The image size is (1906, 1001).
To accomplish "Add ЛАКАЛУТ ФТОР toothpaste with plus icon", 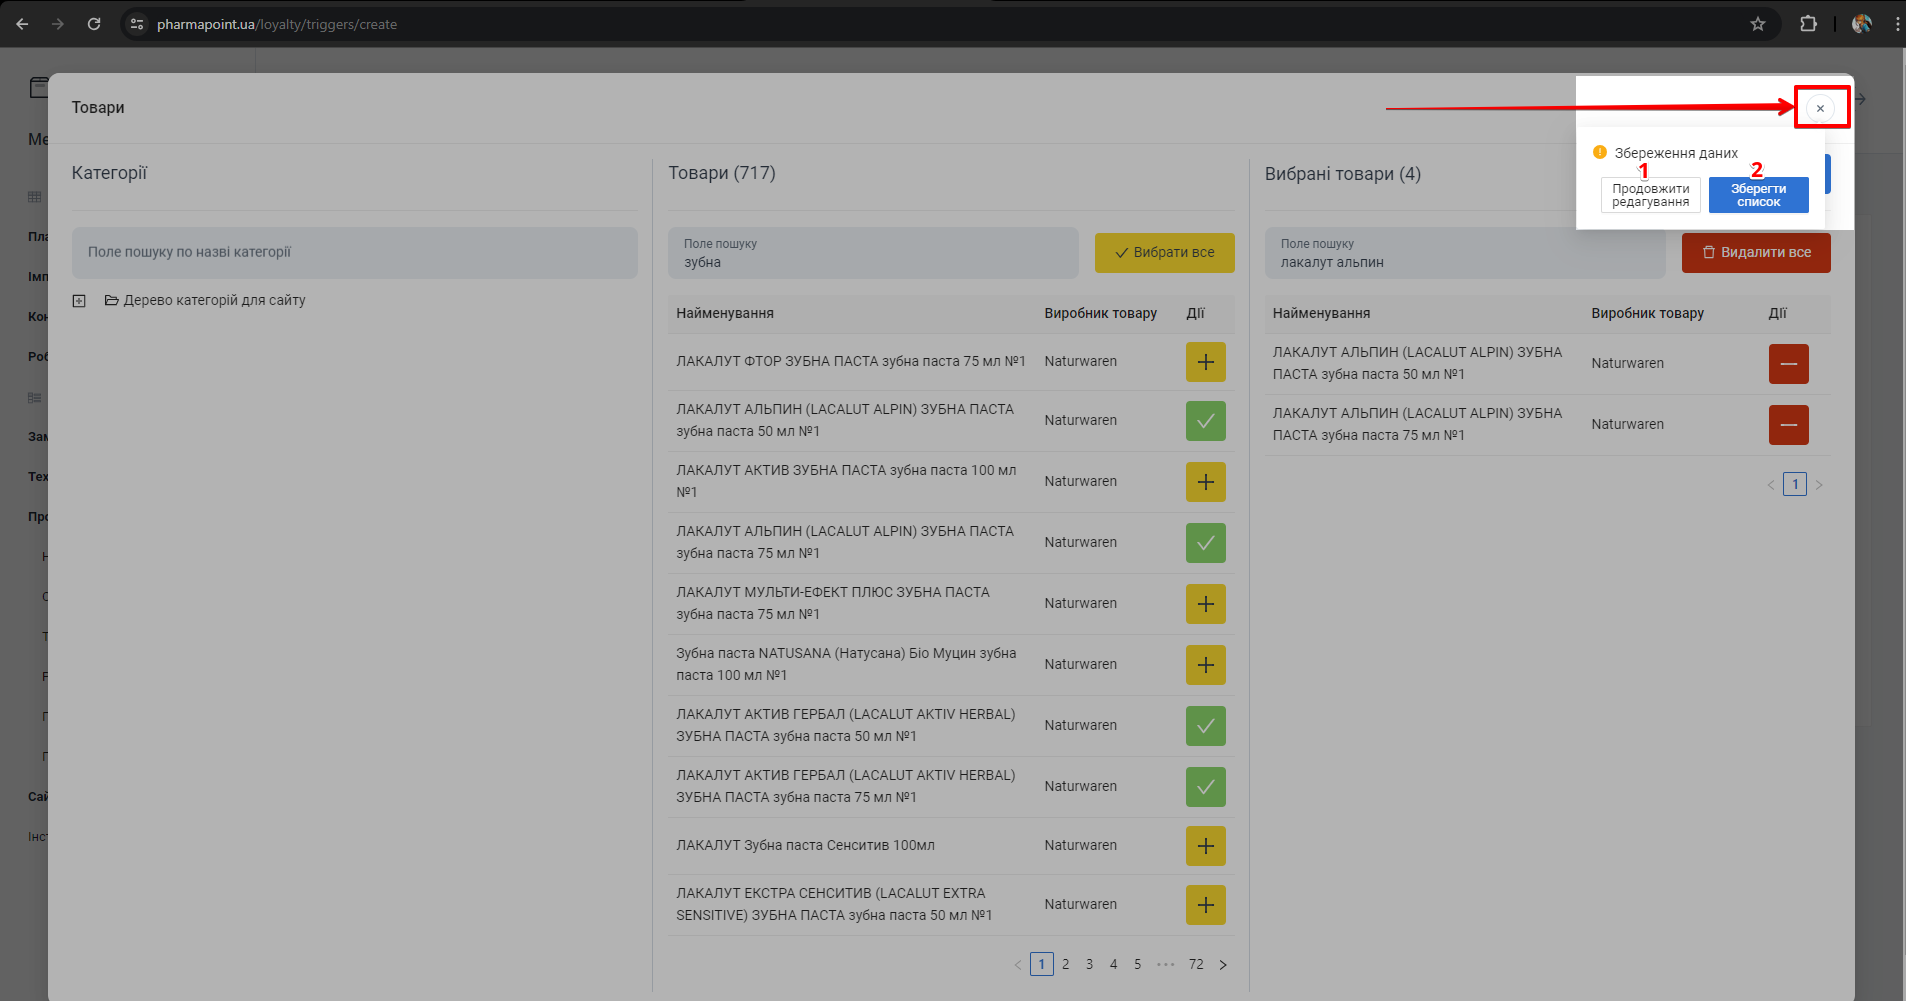I will [1205, 362].
